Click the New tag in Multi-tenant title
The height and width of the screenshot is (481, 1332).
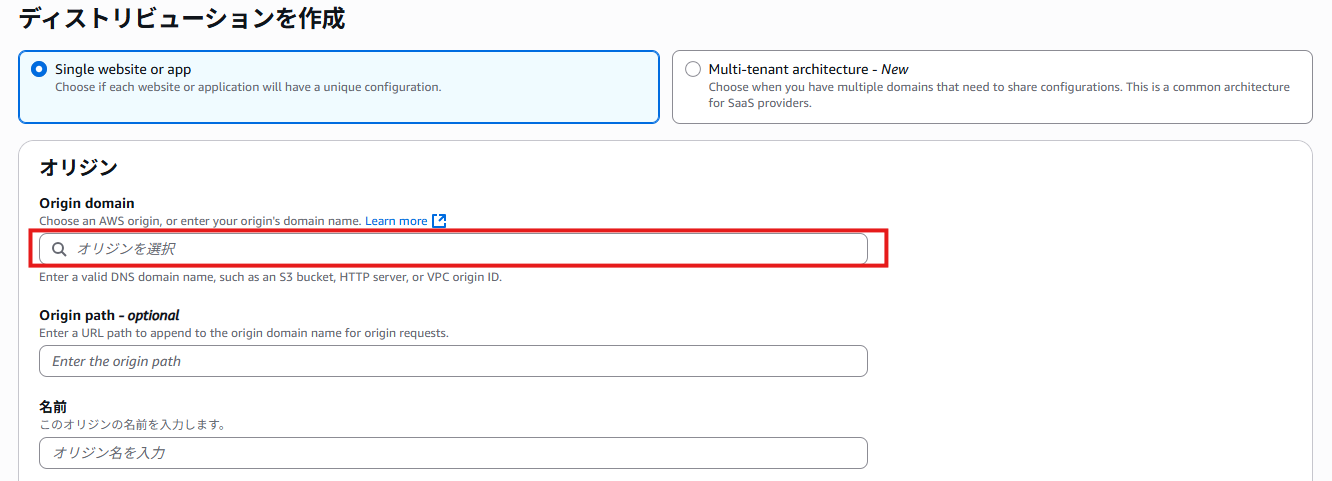[895, 69]
